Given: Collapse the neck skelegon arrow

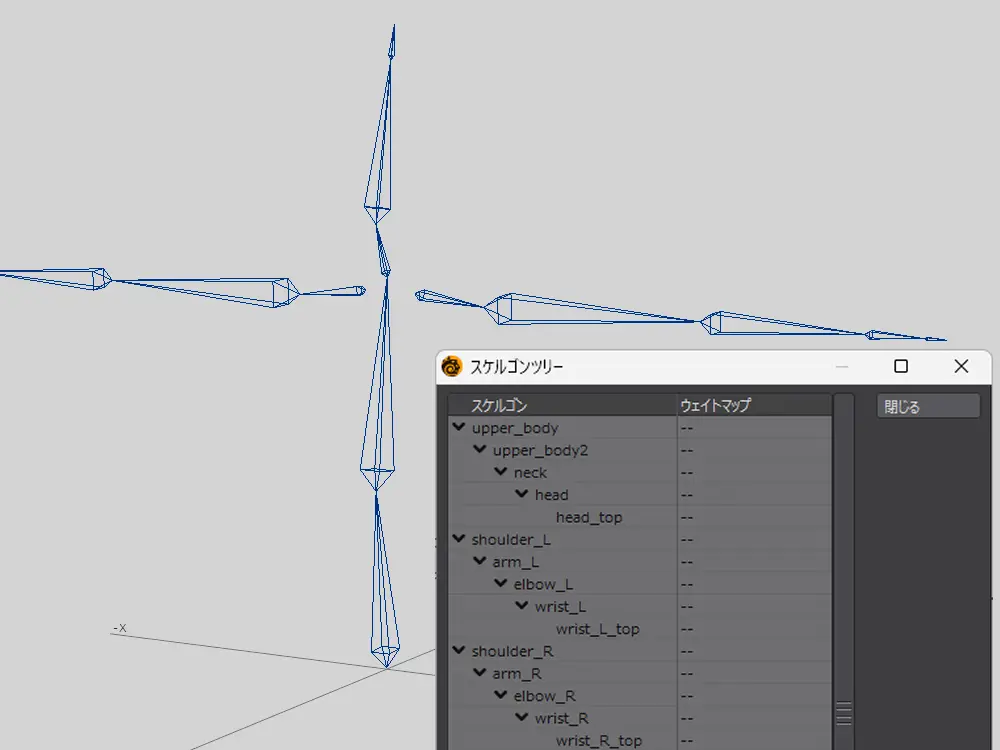Looking at the screenshot, I should pyautogui.click(x=501, y=471).
